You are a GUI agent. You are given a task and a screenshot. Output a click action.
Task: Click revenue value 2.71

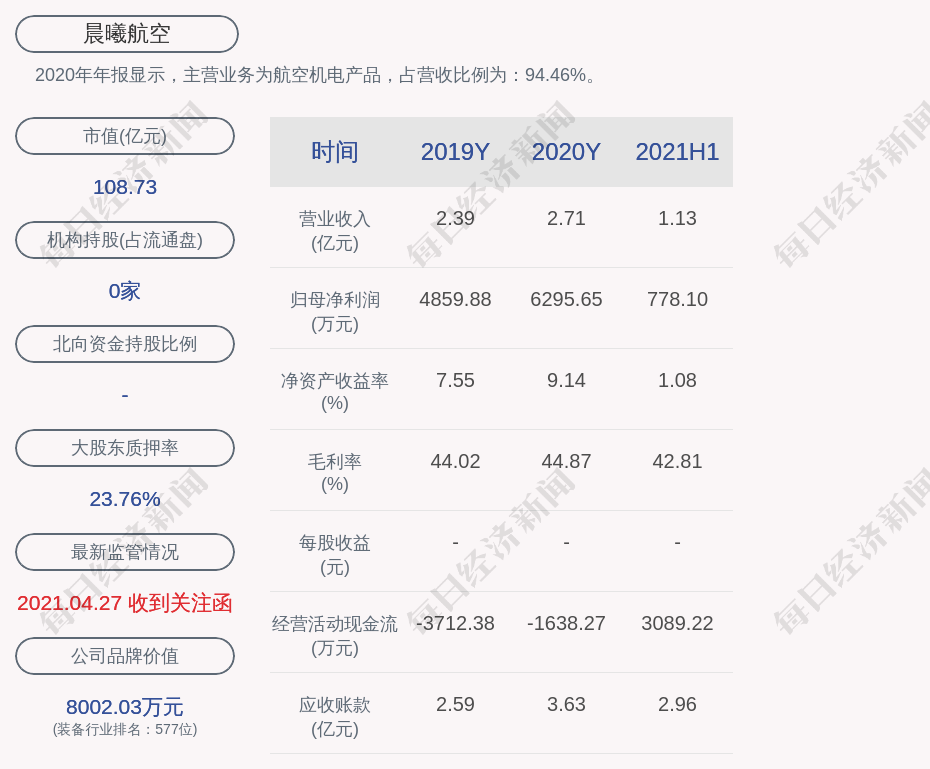click(566, 218)
